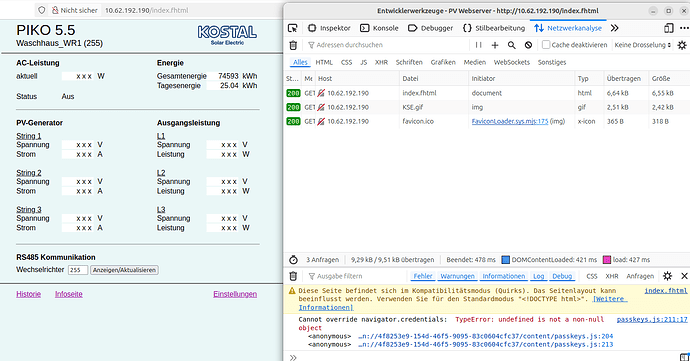Open the Einstellungen link
Screen dimensions: 690x361
[235, 294]
